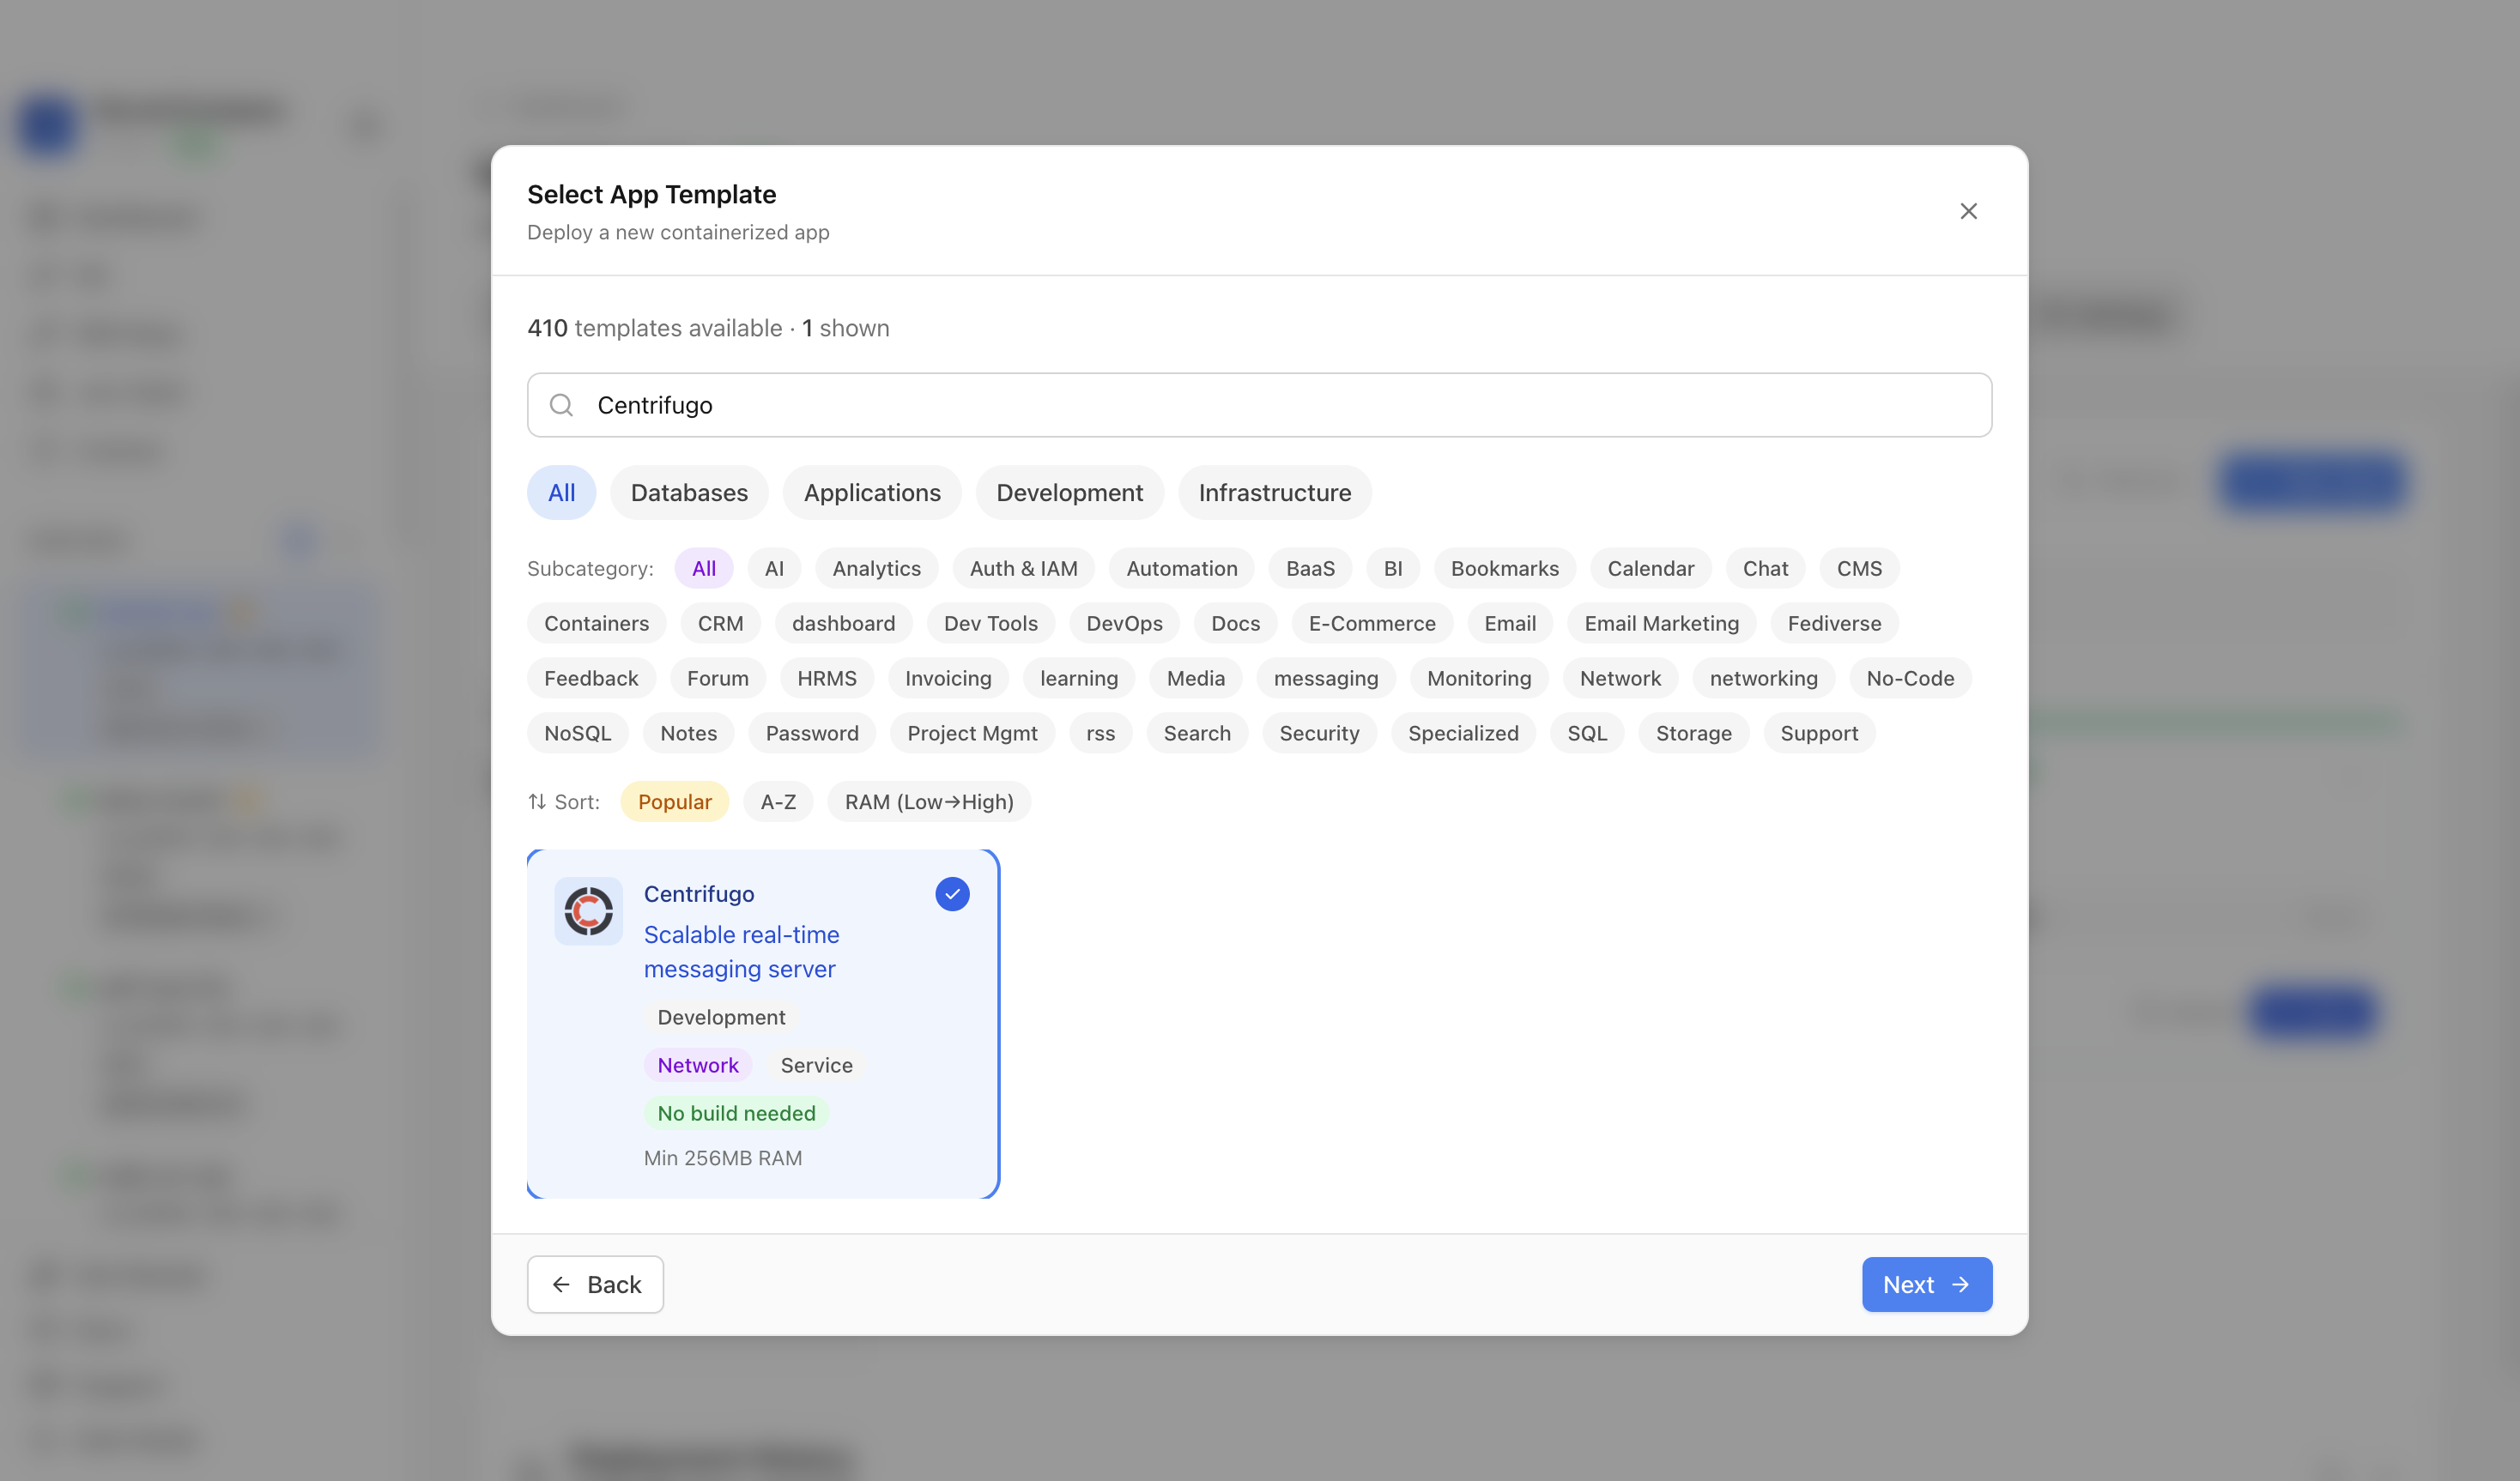Filter by No-Code subcategory
2520x1481 pixels.
[1909, 678]
